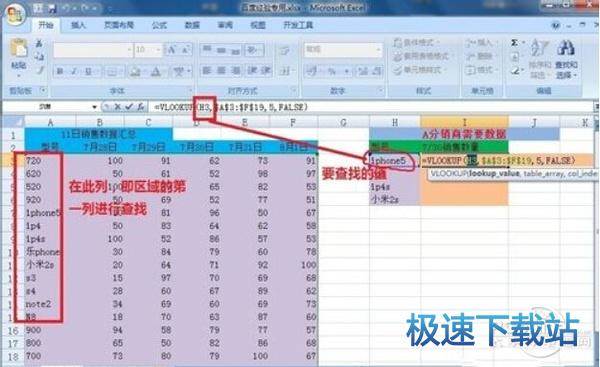The width and height of the screenshot is (600, 367).
Task: Toggle Italic formatting
Action: 74,71
